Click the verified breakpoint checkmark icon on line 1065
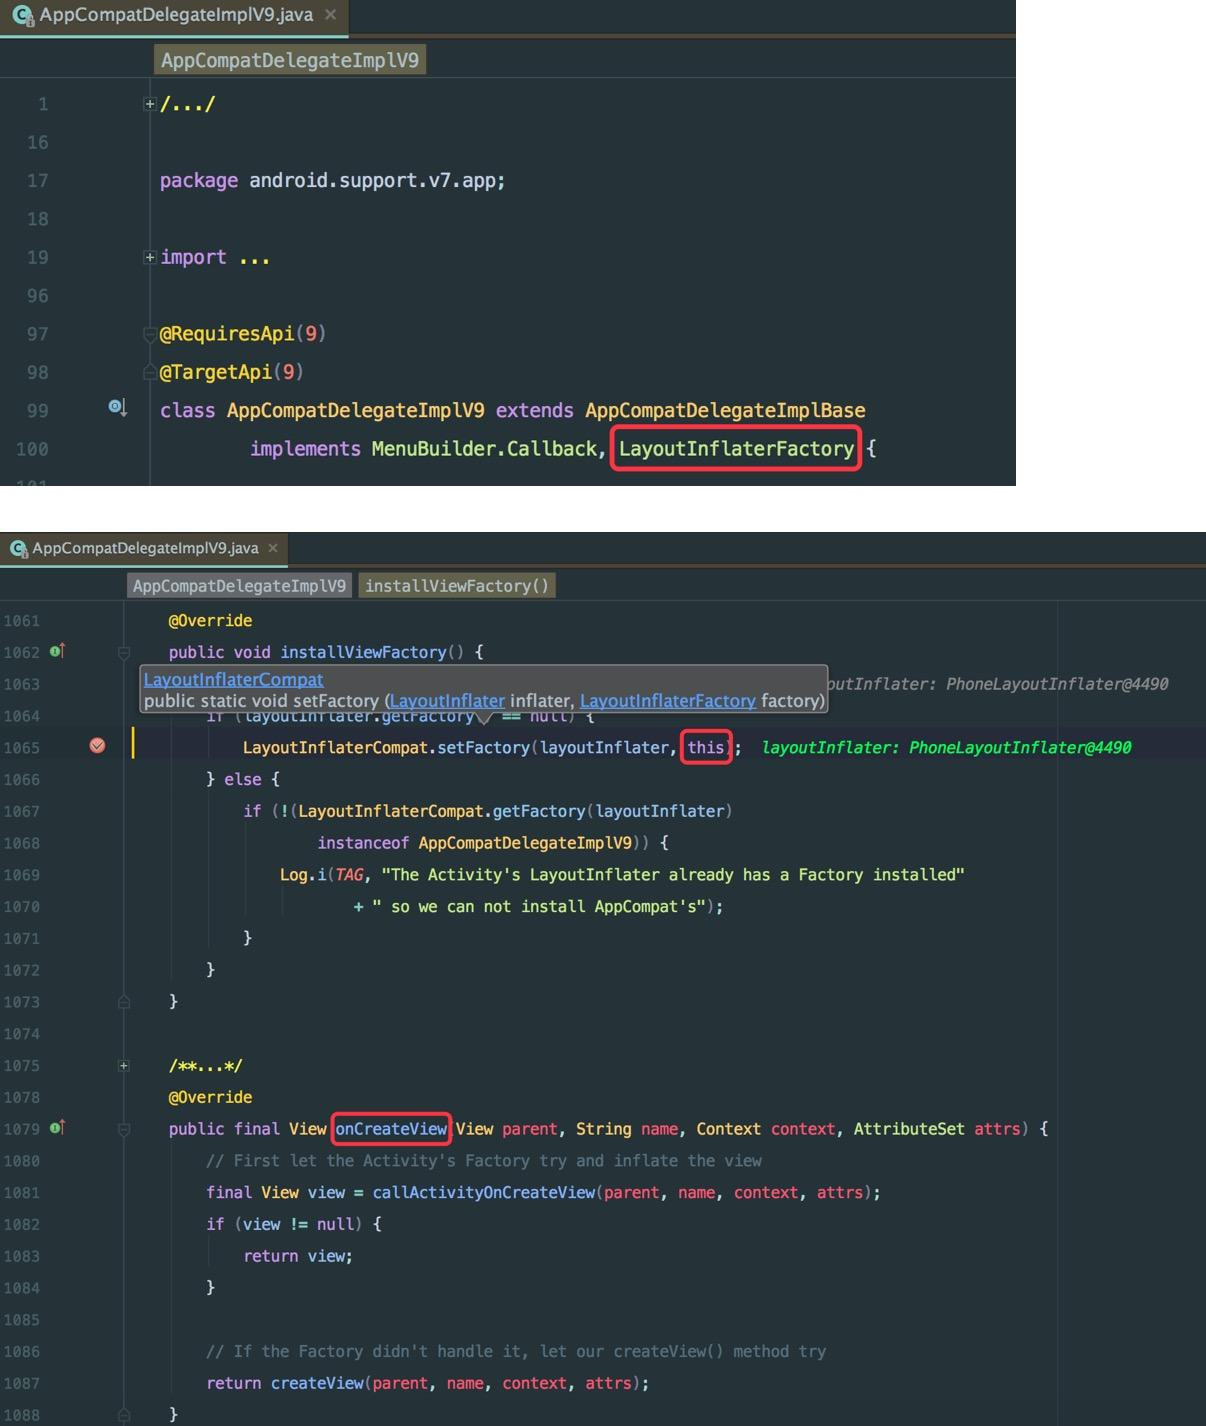The image size is (1206, 1426). point(97,746)
